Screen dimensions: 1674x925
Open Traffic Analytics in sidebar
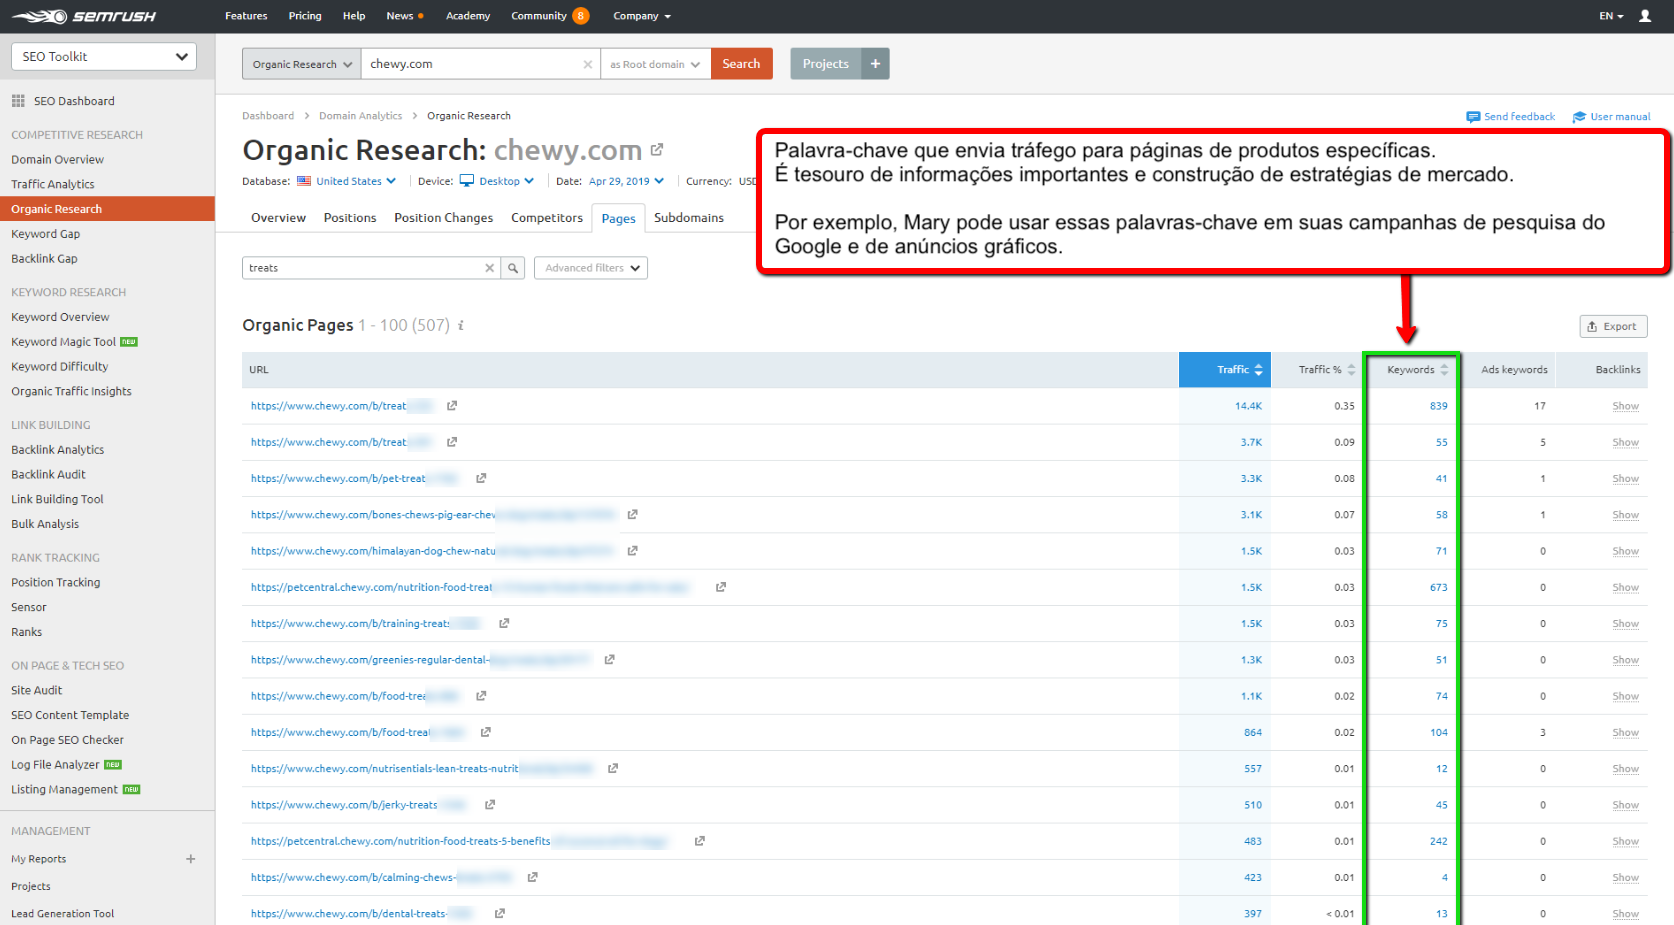53,185
